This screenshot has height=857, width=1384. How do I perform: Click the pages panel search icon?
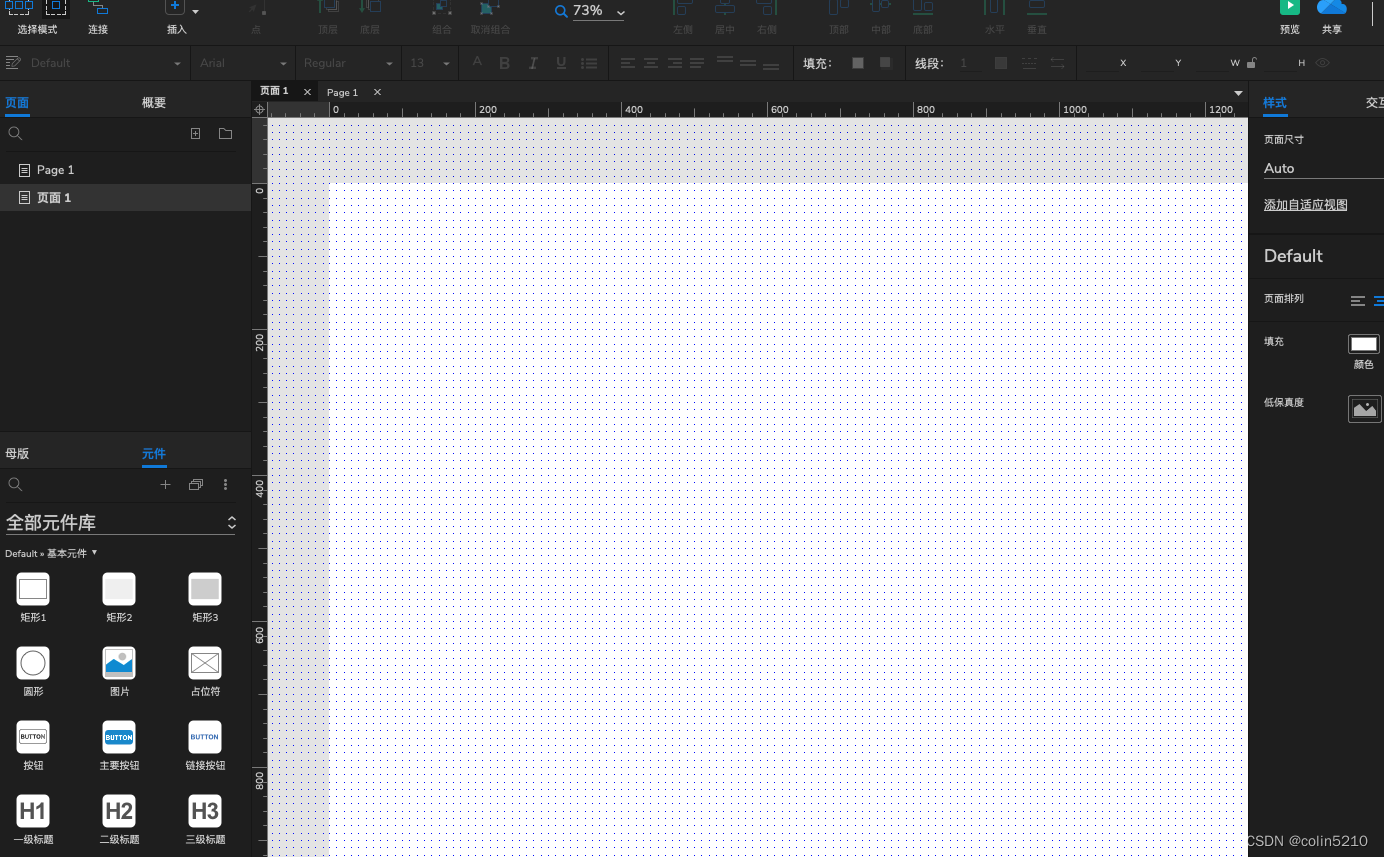(15, 133)
